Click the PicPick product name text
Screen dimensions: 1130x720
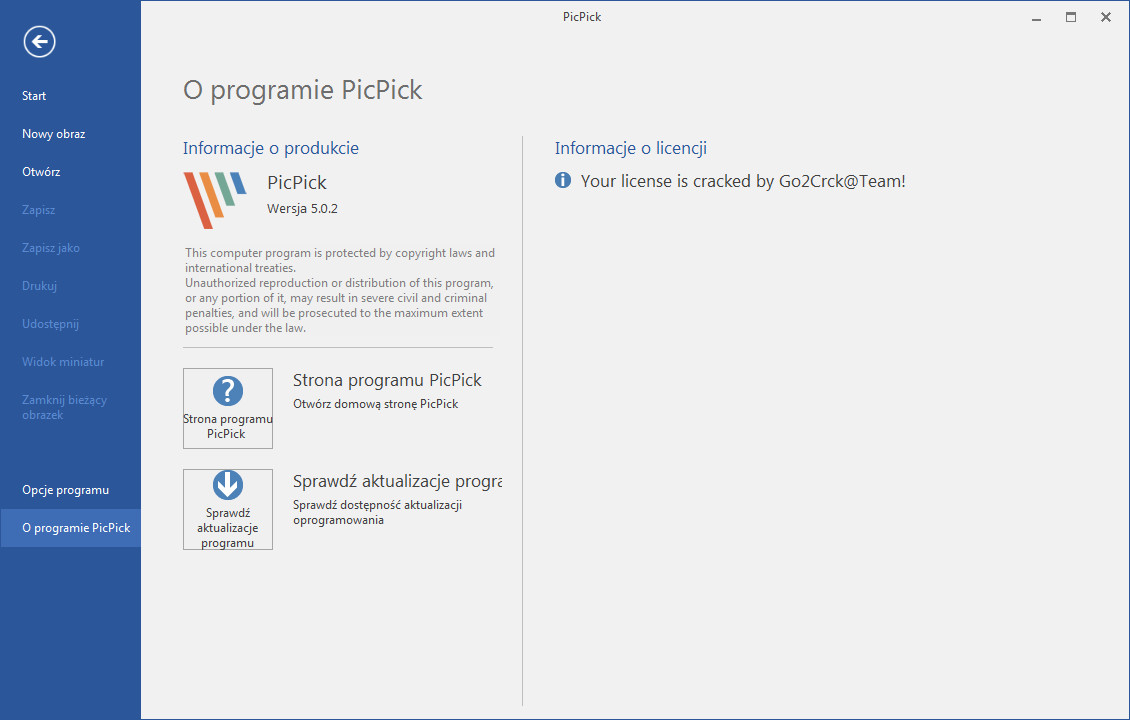(x=297, y=183)
